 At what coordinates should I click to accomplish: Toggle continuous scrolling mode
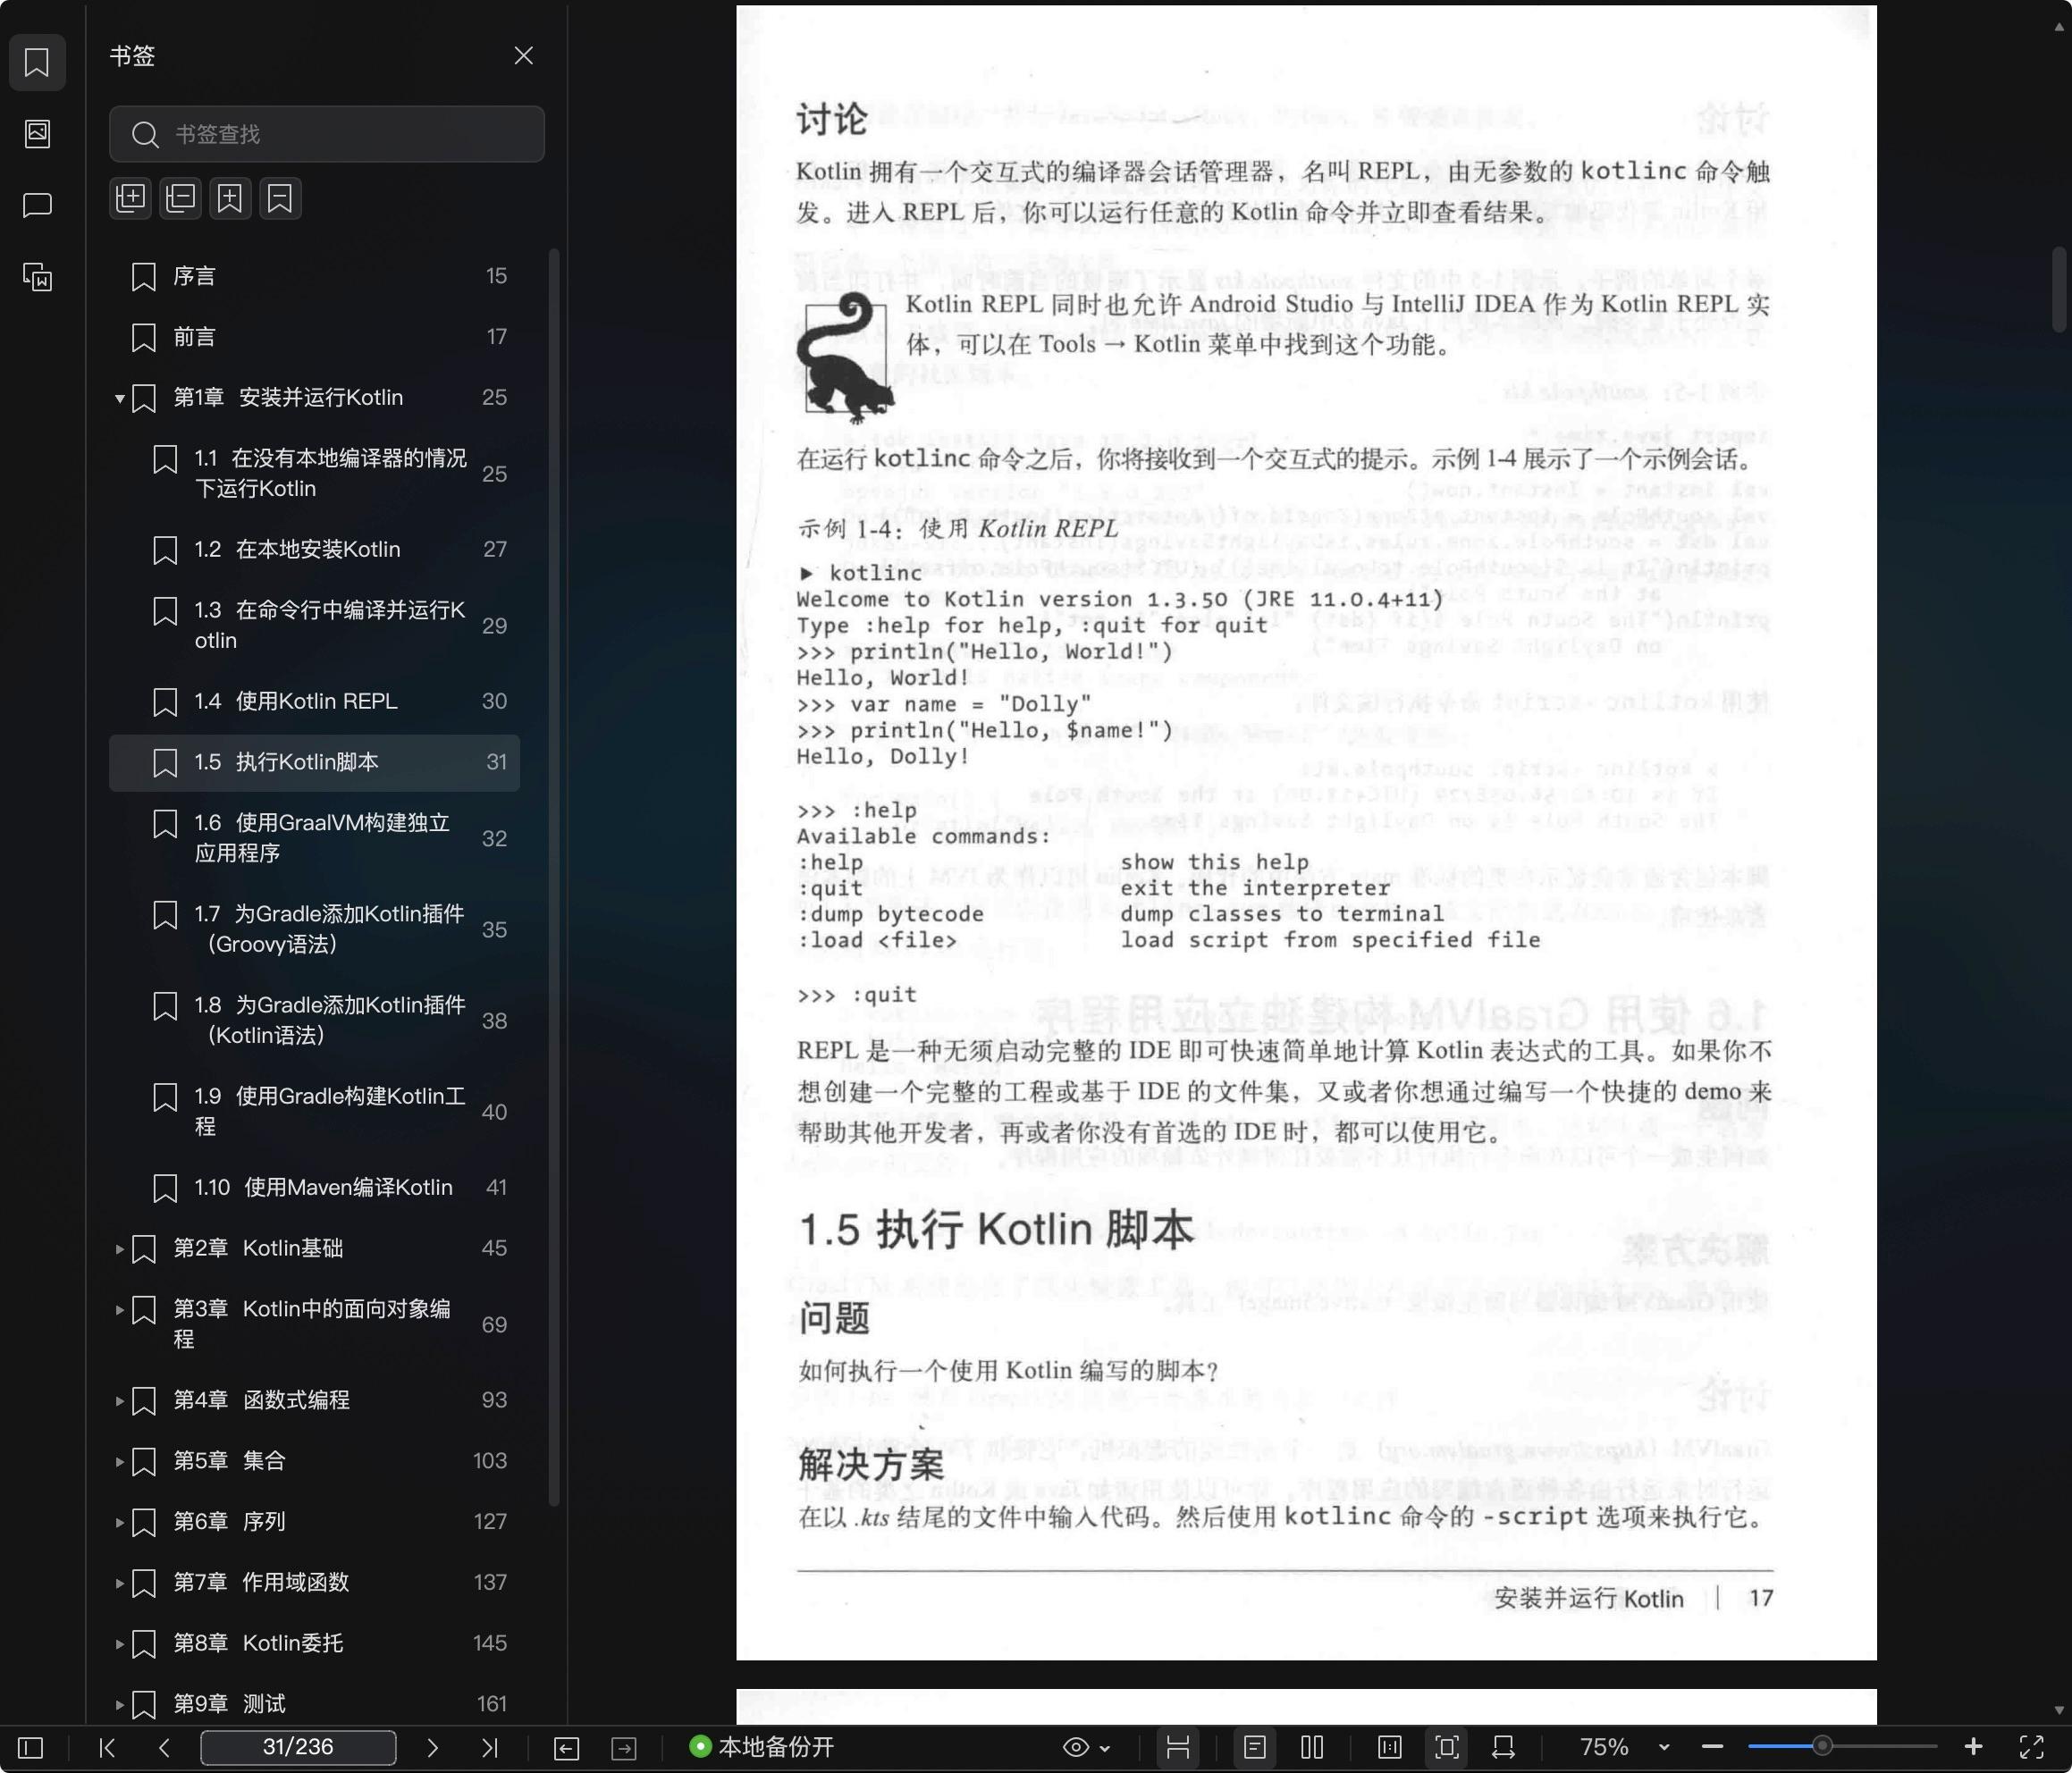point(1178,1747)
